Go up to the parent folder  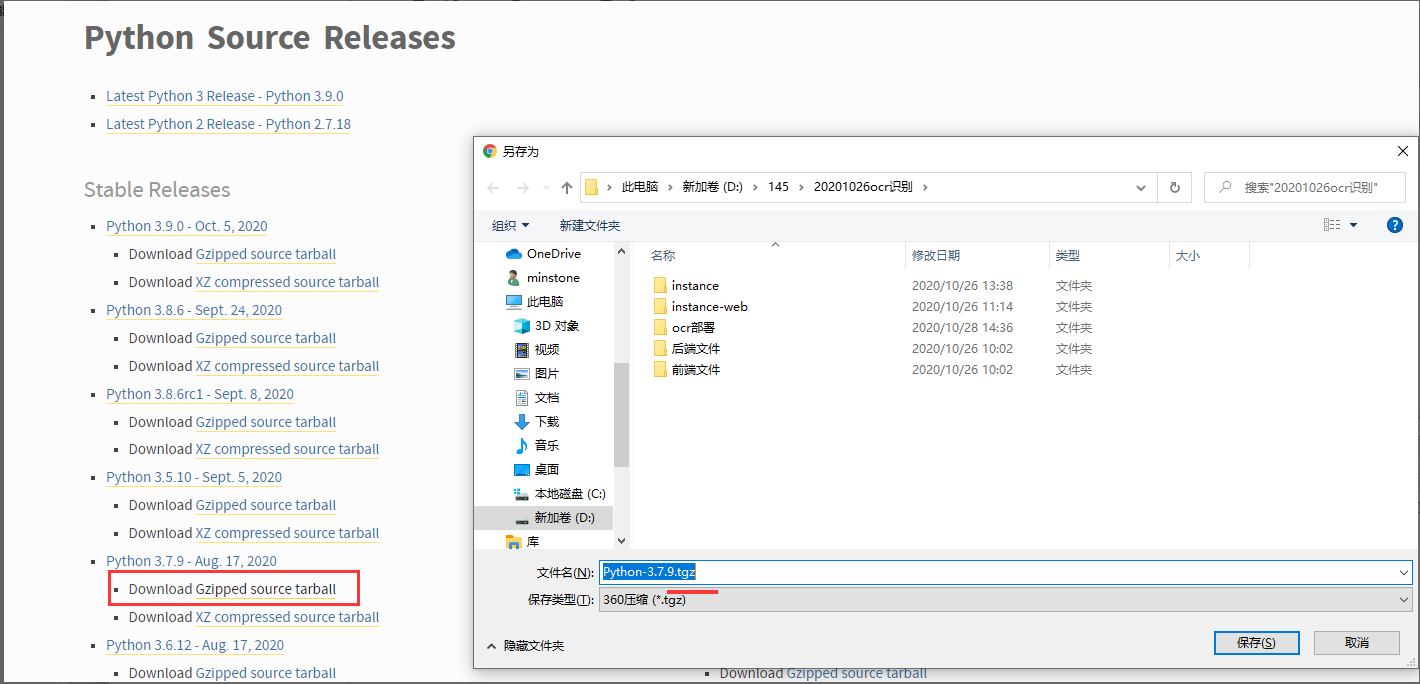tap(567, 187)
